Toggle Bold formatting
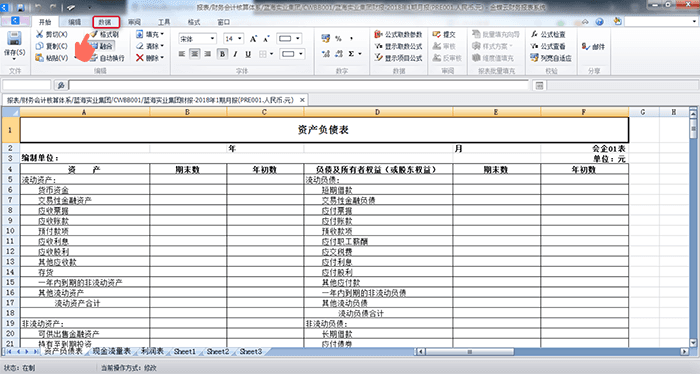Viewport: 700px width, 374px height. pos(222,54)
